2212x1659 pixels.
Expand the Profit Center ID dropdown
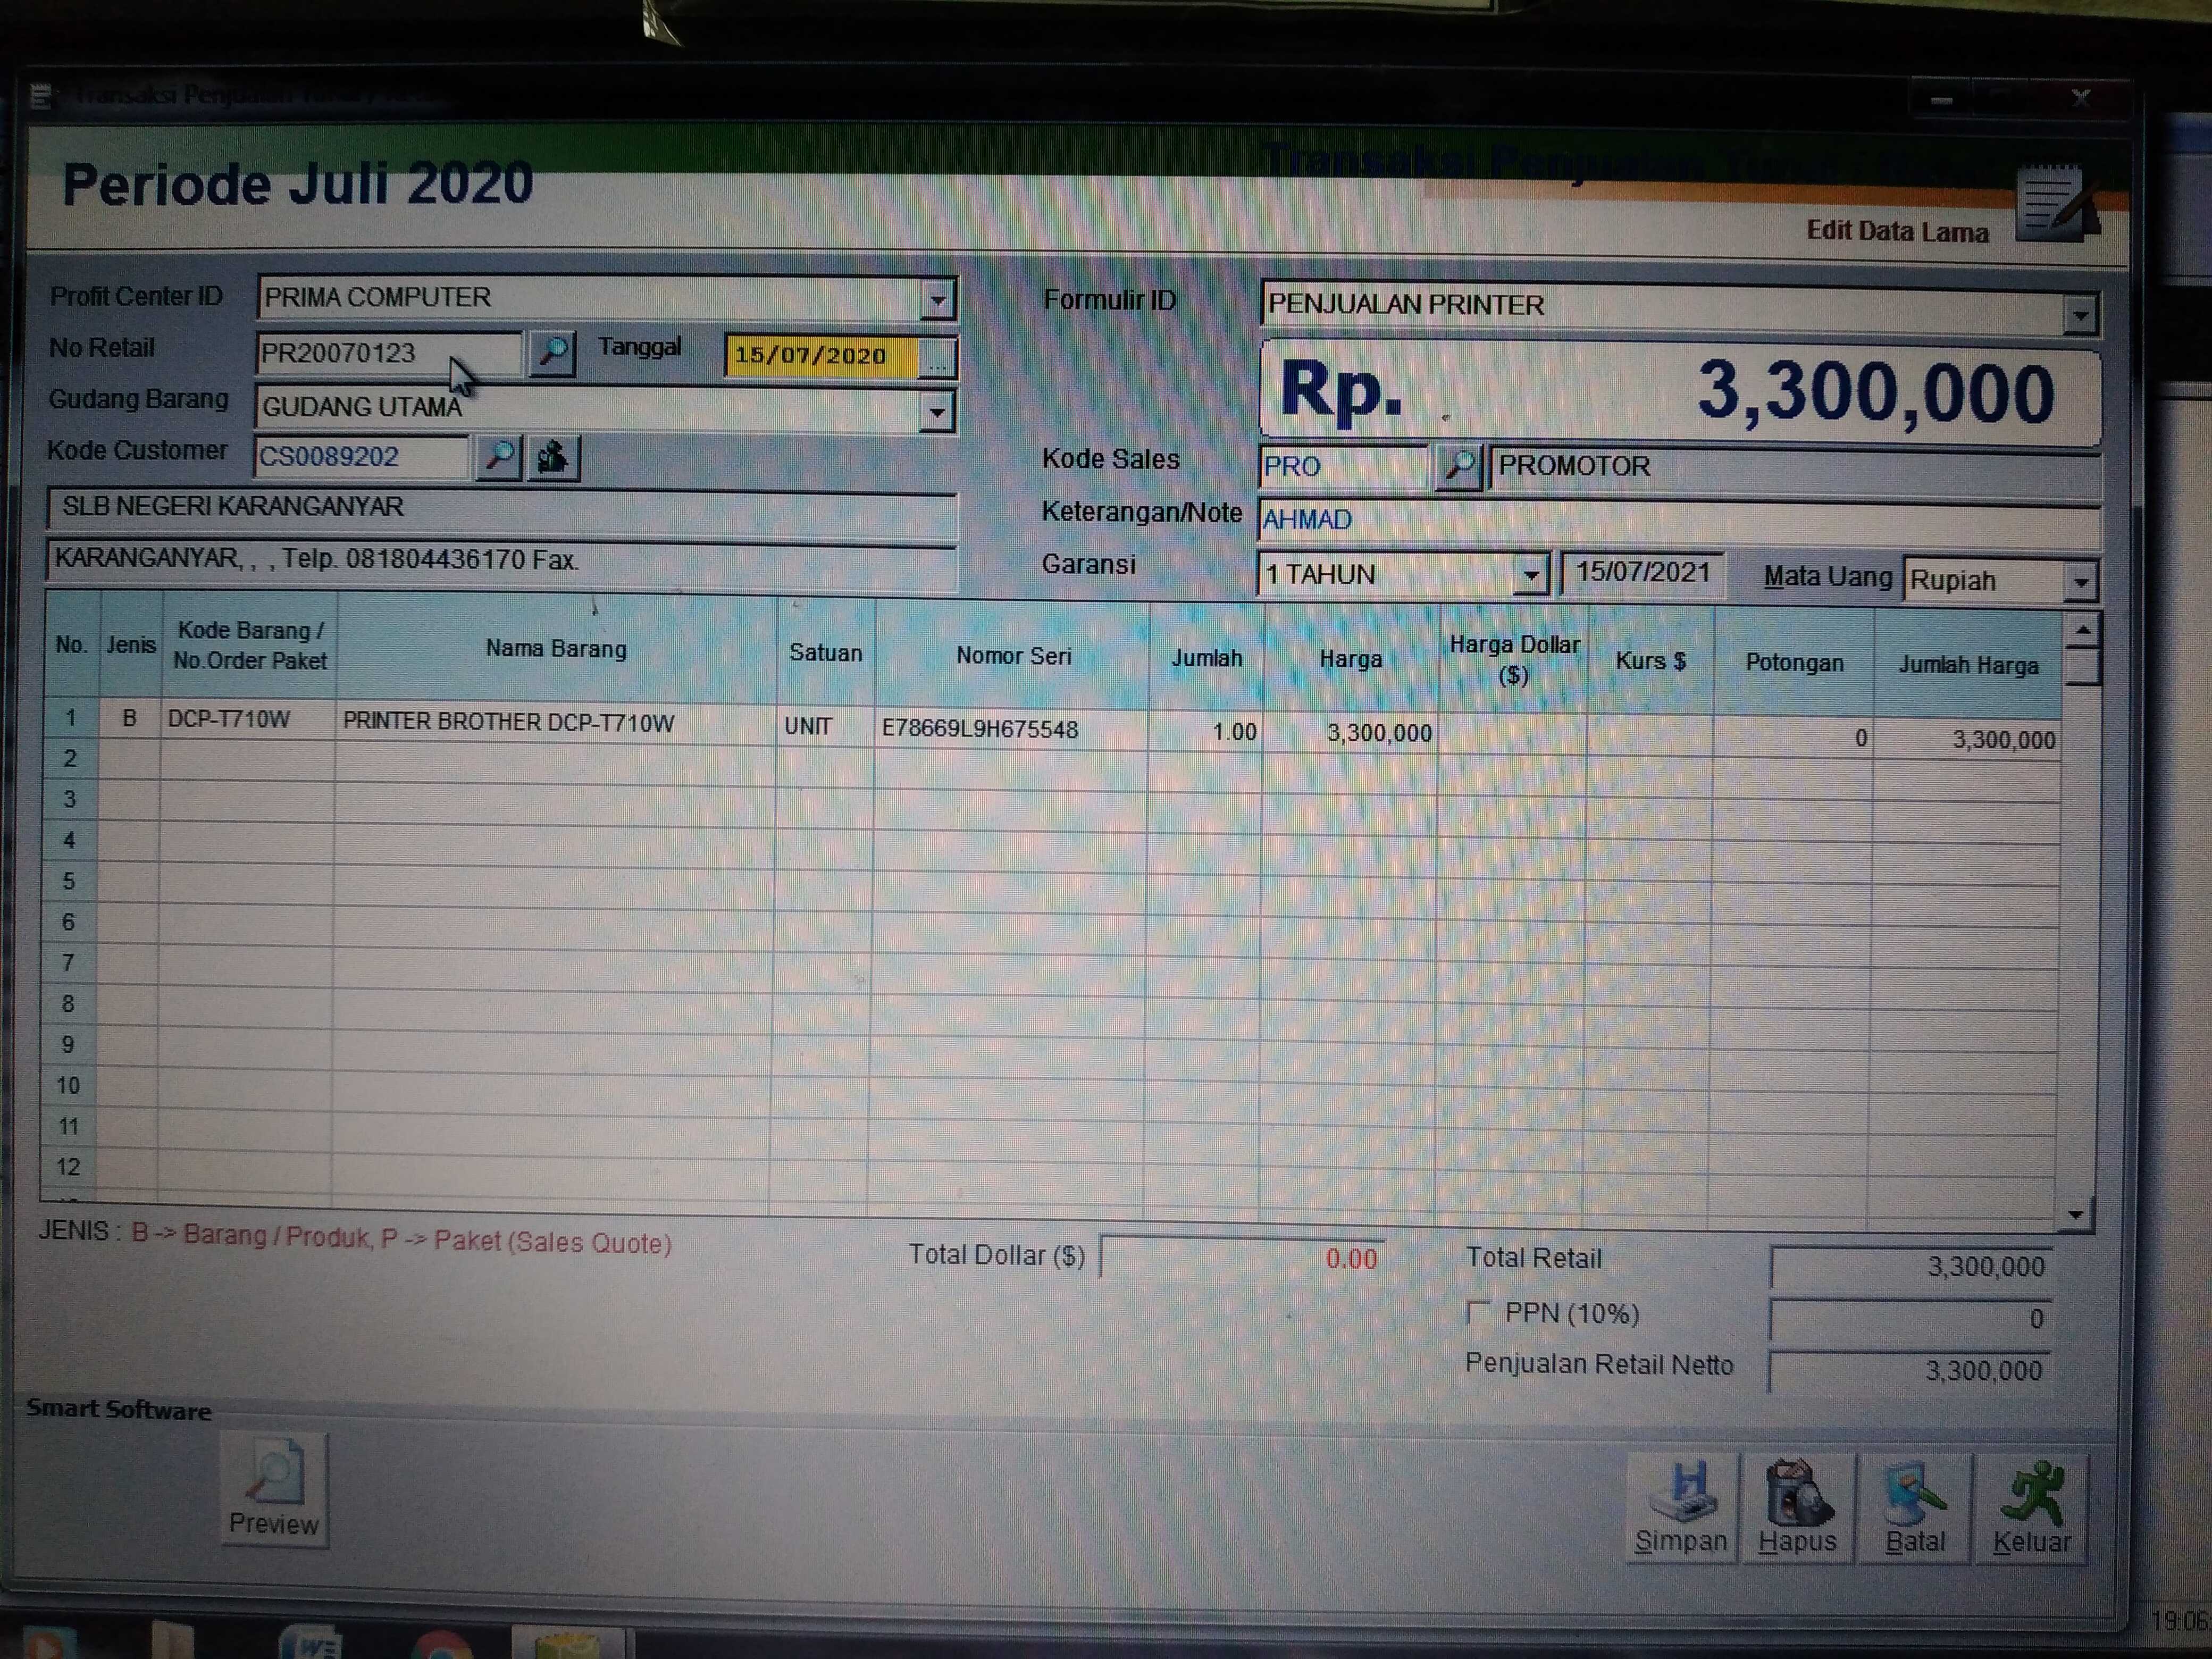pyautogui.click(x=937, y=299)
